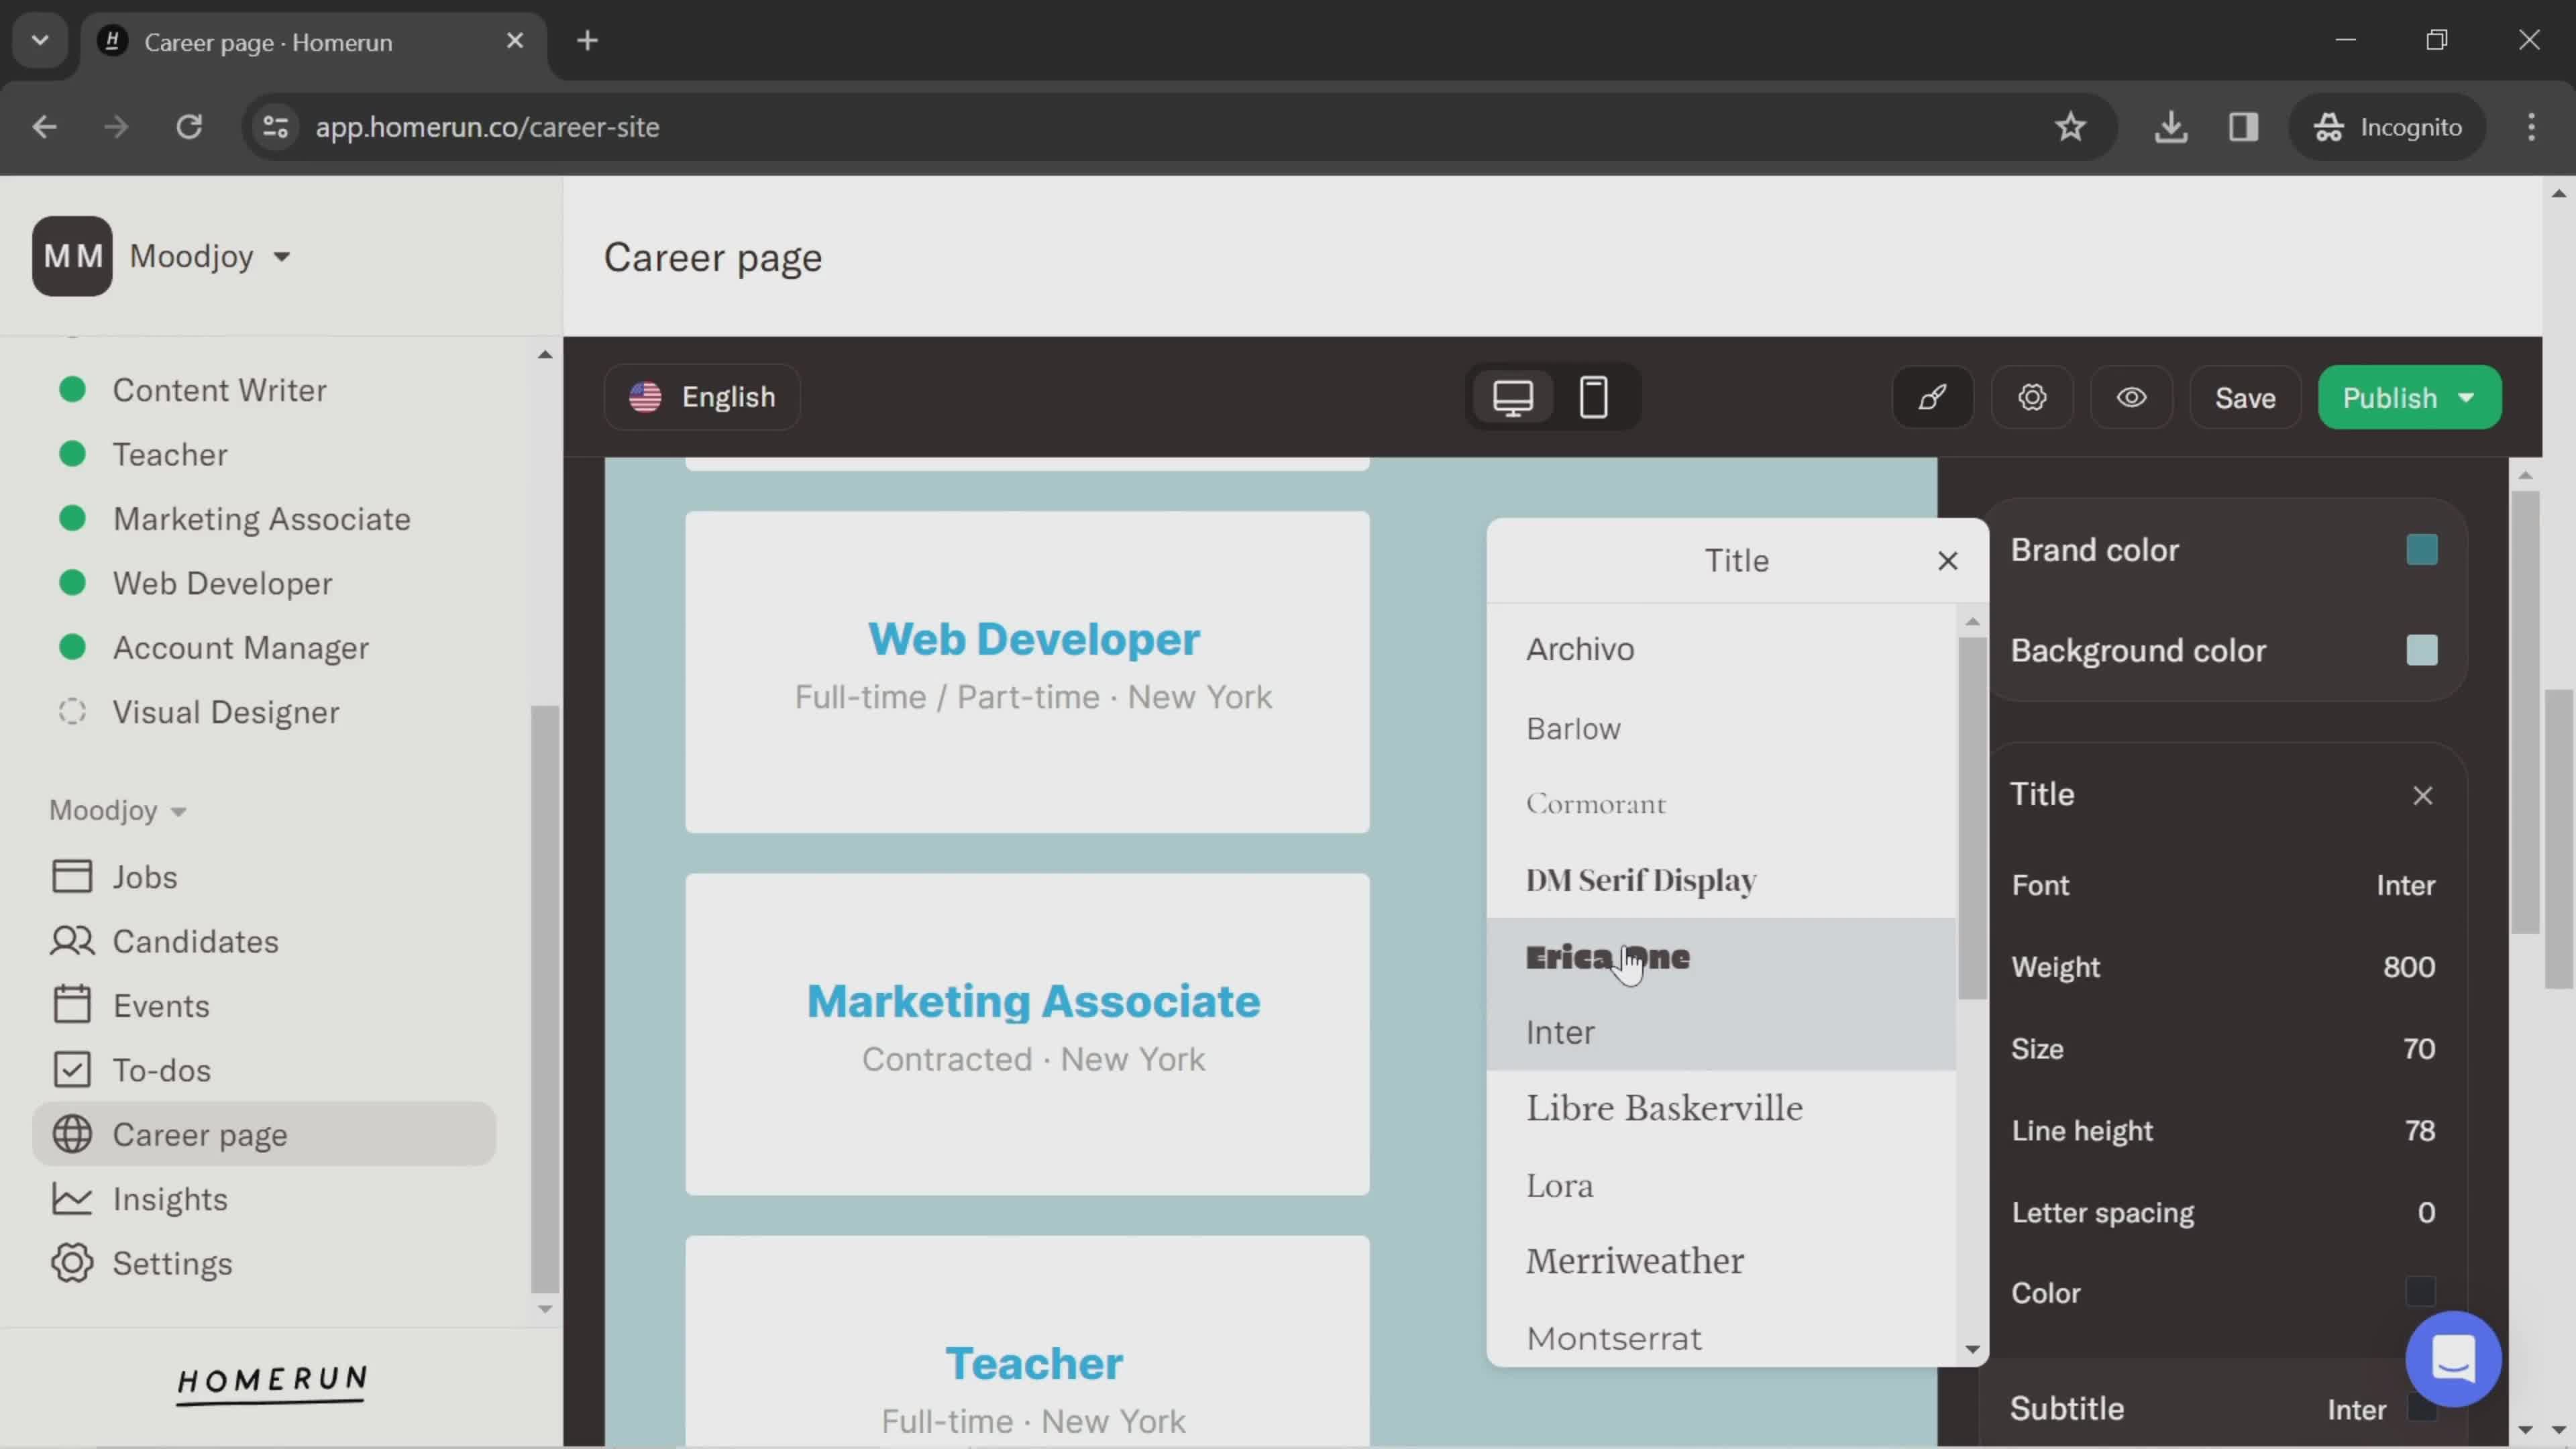Viewport: 2576px width, 1449px height.
Task: Select the Lora font
Action: [x=1720, y=1185]
